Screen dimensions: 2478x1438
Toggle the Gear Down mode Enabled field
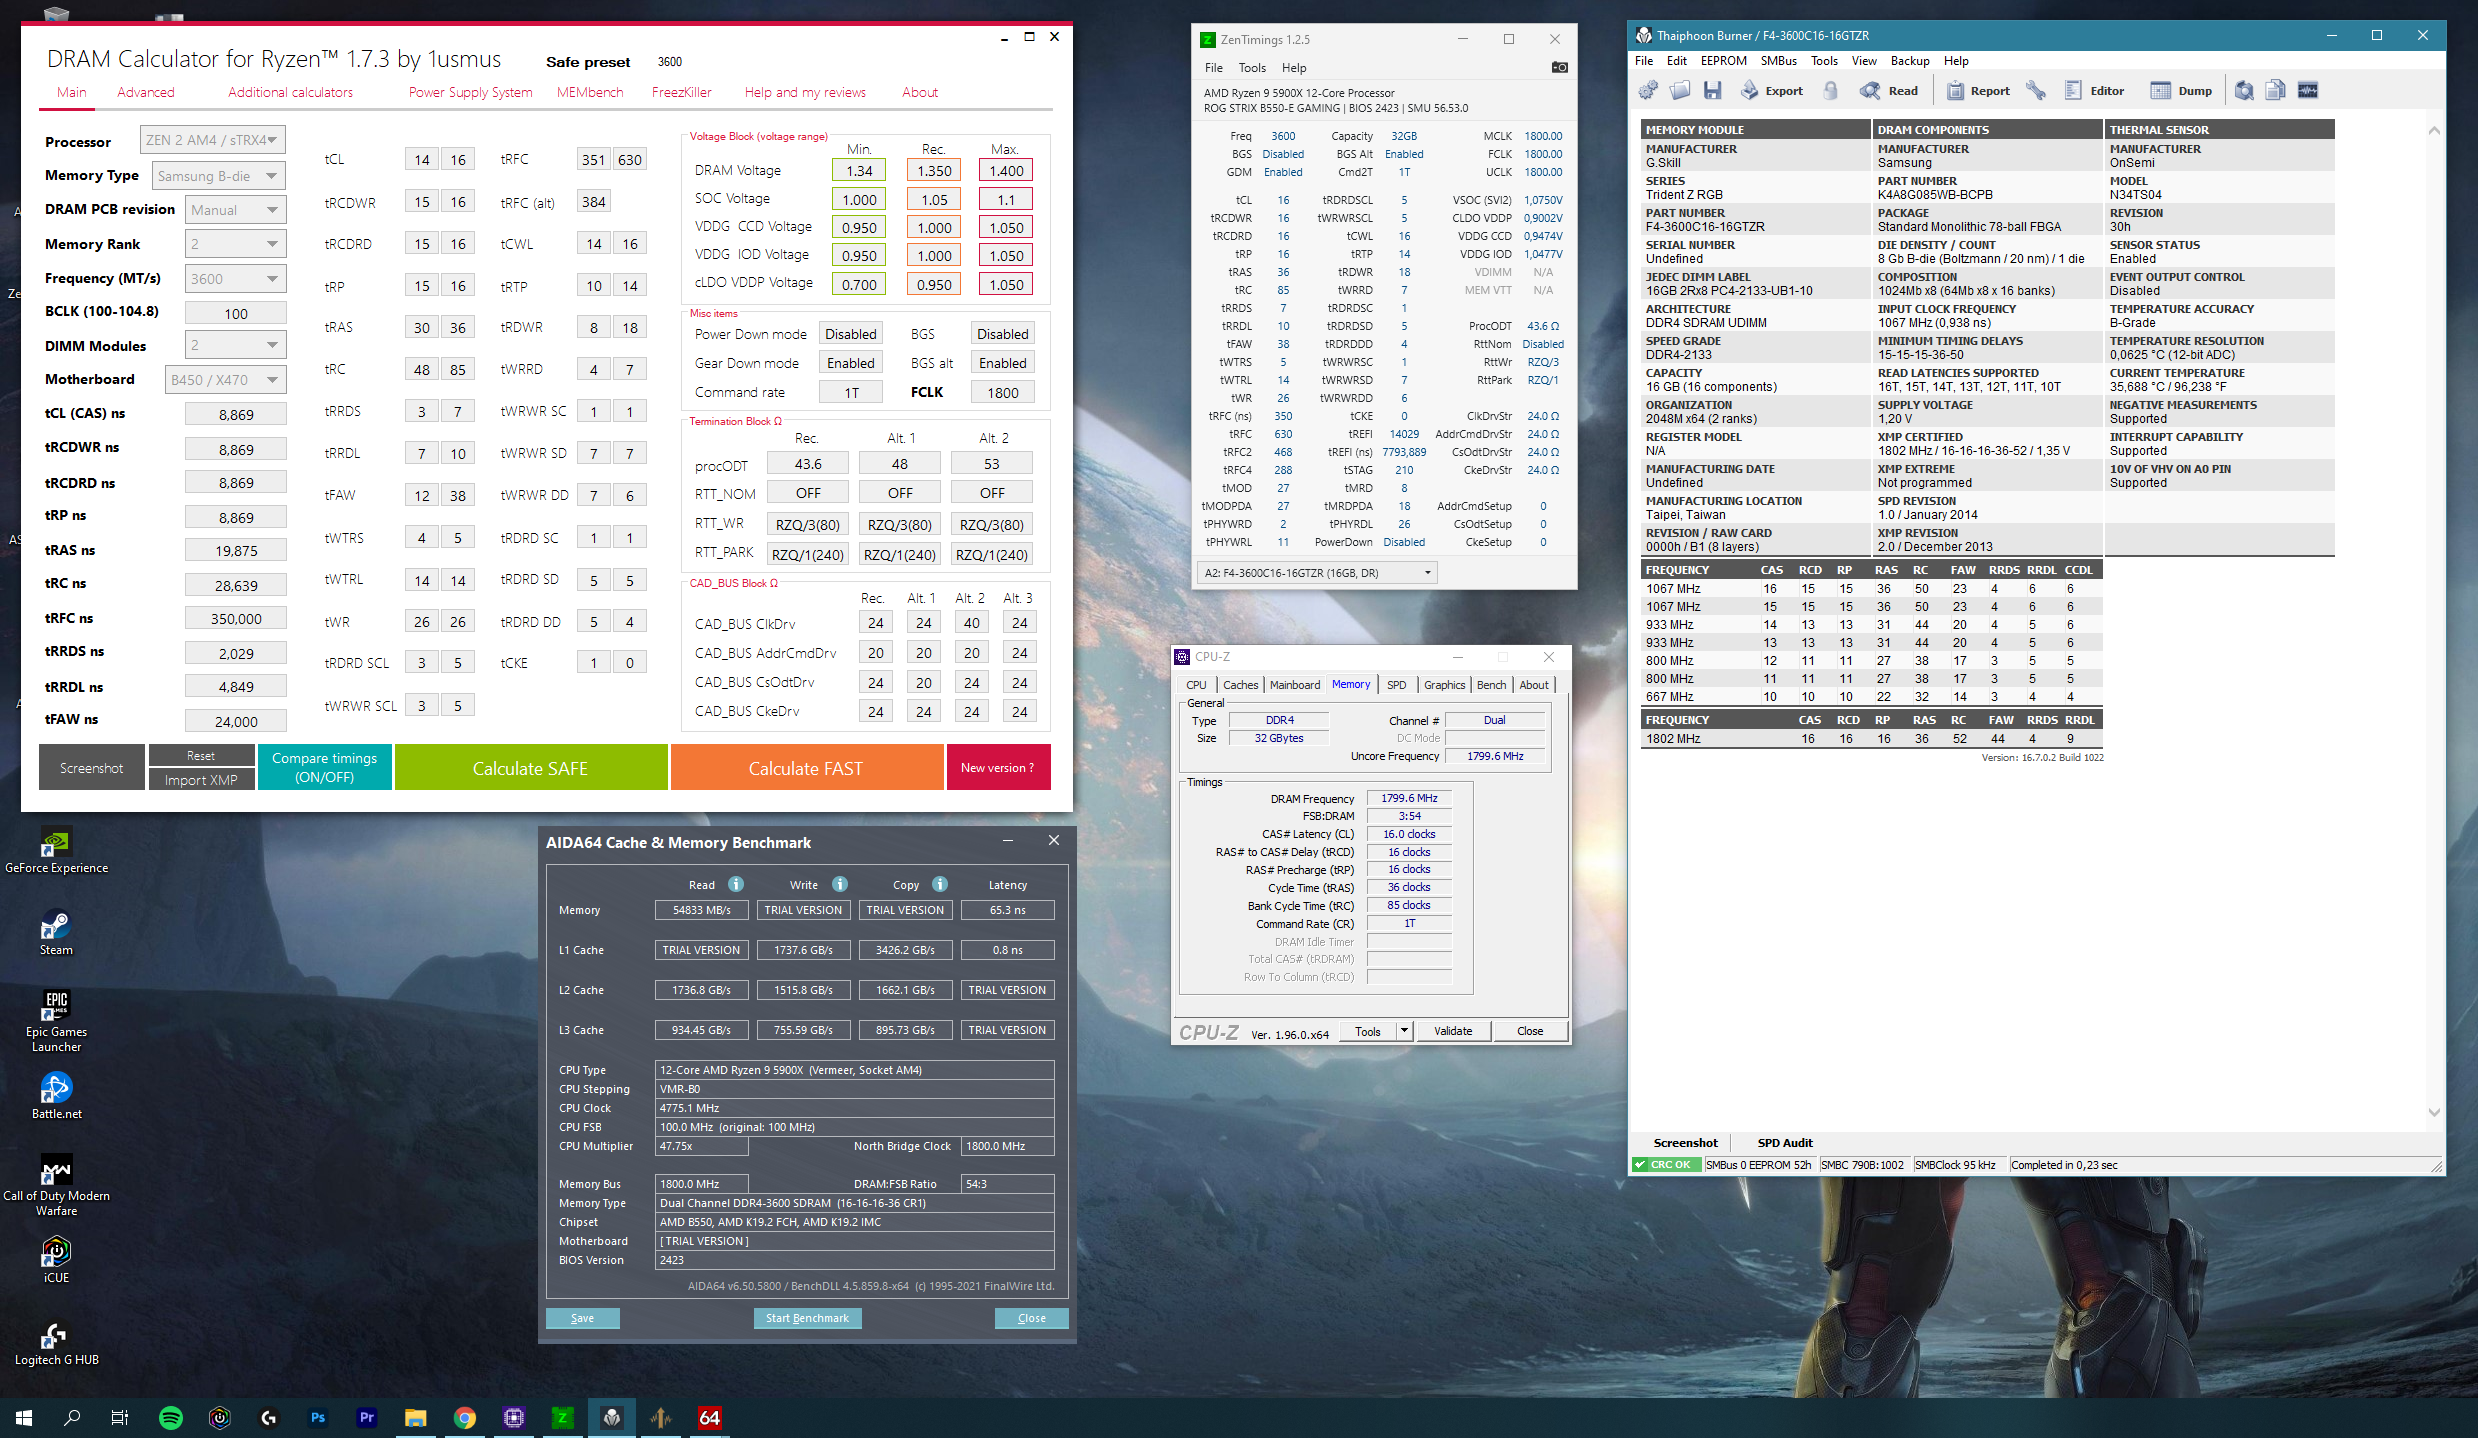click(x=850, y=363)
